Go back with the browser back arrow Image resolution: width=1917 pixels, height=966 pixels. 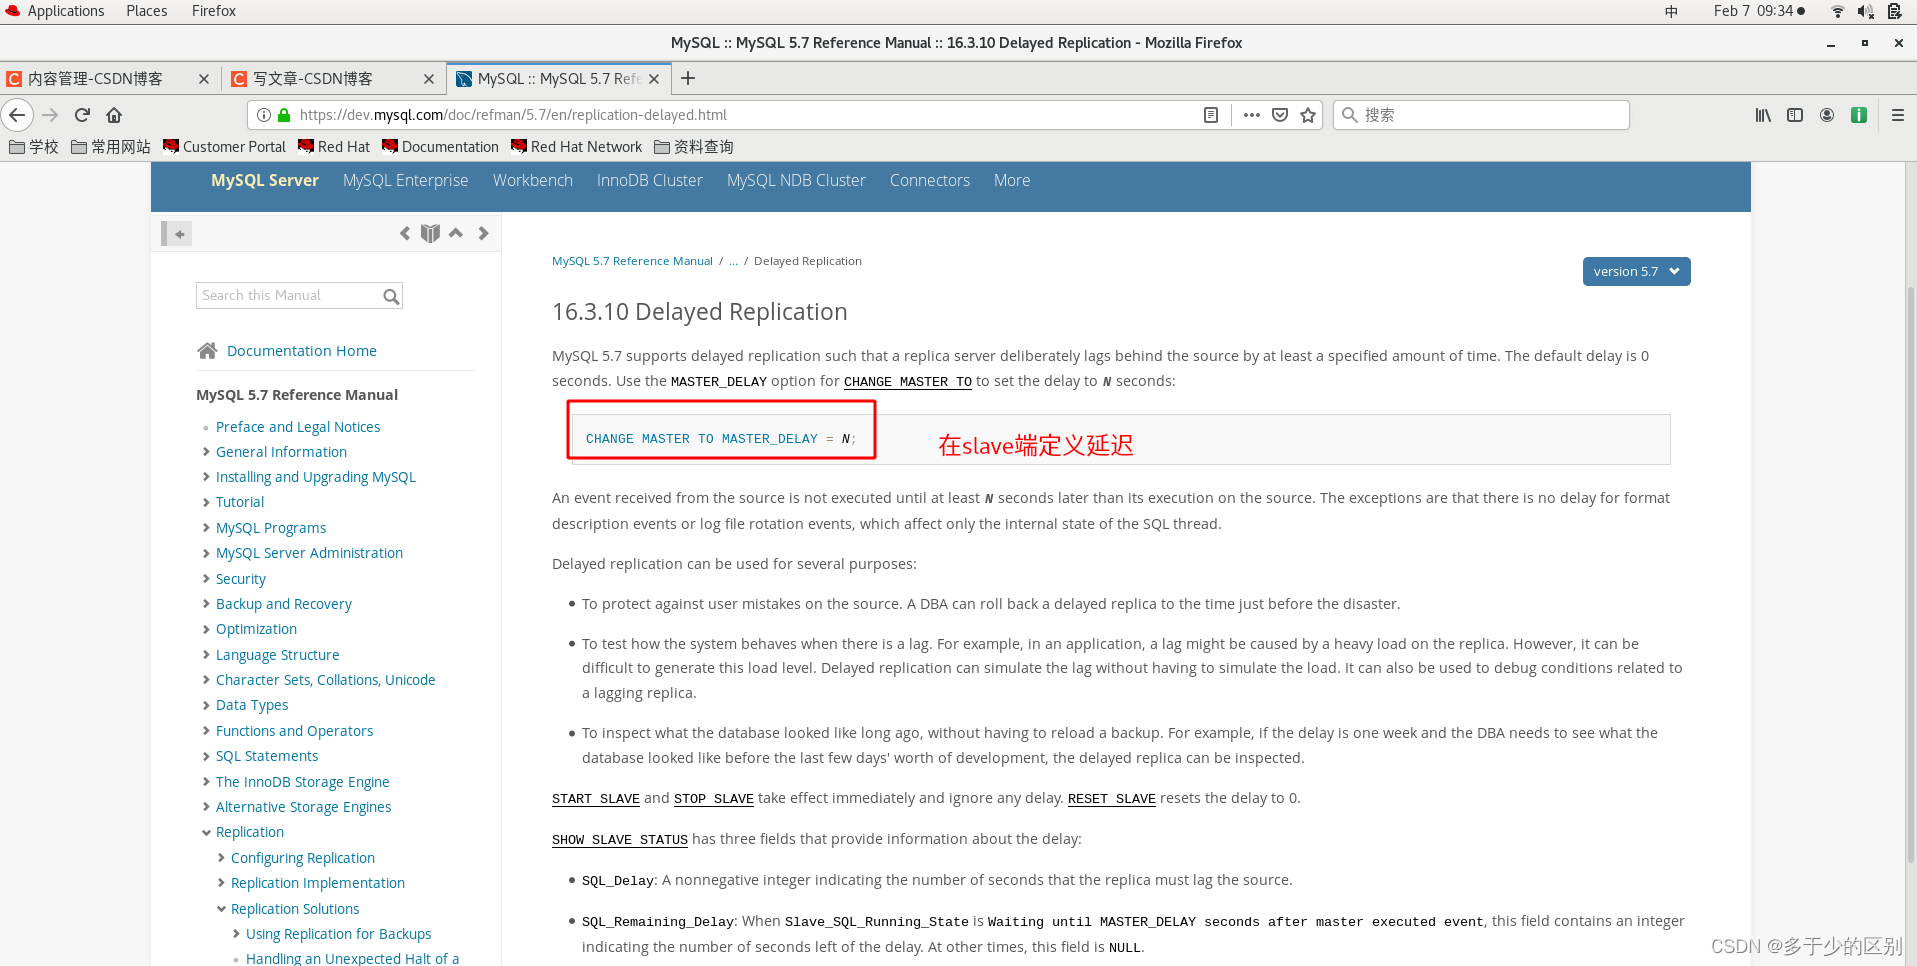17,115
